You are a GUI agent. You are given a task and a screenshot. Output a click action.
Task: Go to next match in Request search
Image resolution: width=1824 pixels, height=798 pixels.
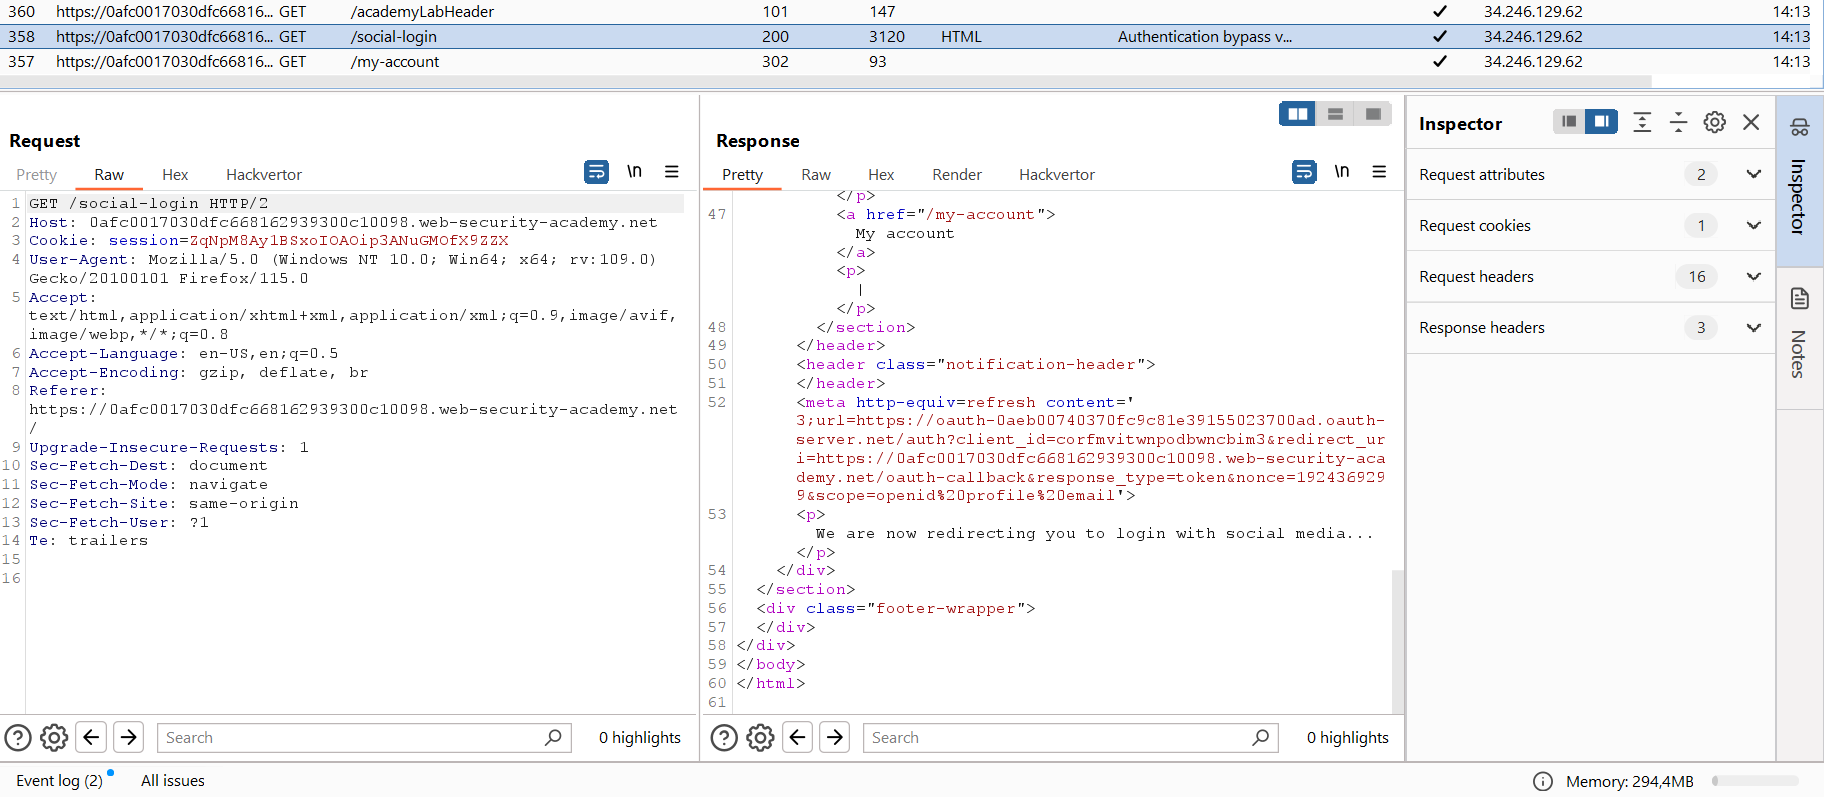[x=128, y=738]
